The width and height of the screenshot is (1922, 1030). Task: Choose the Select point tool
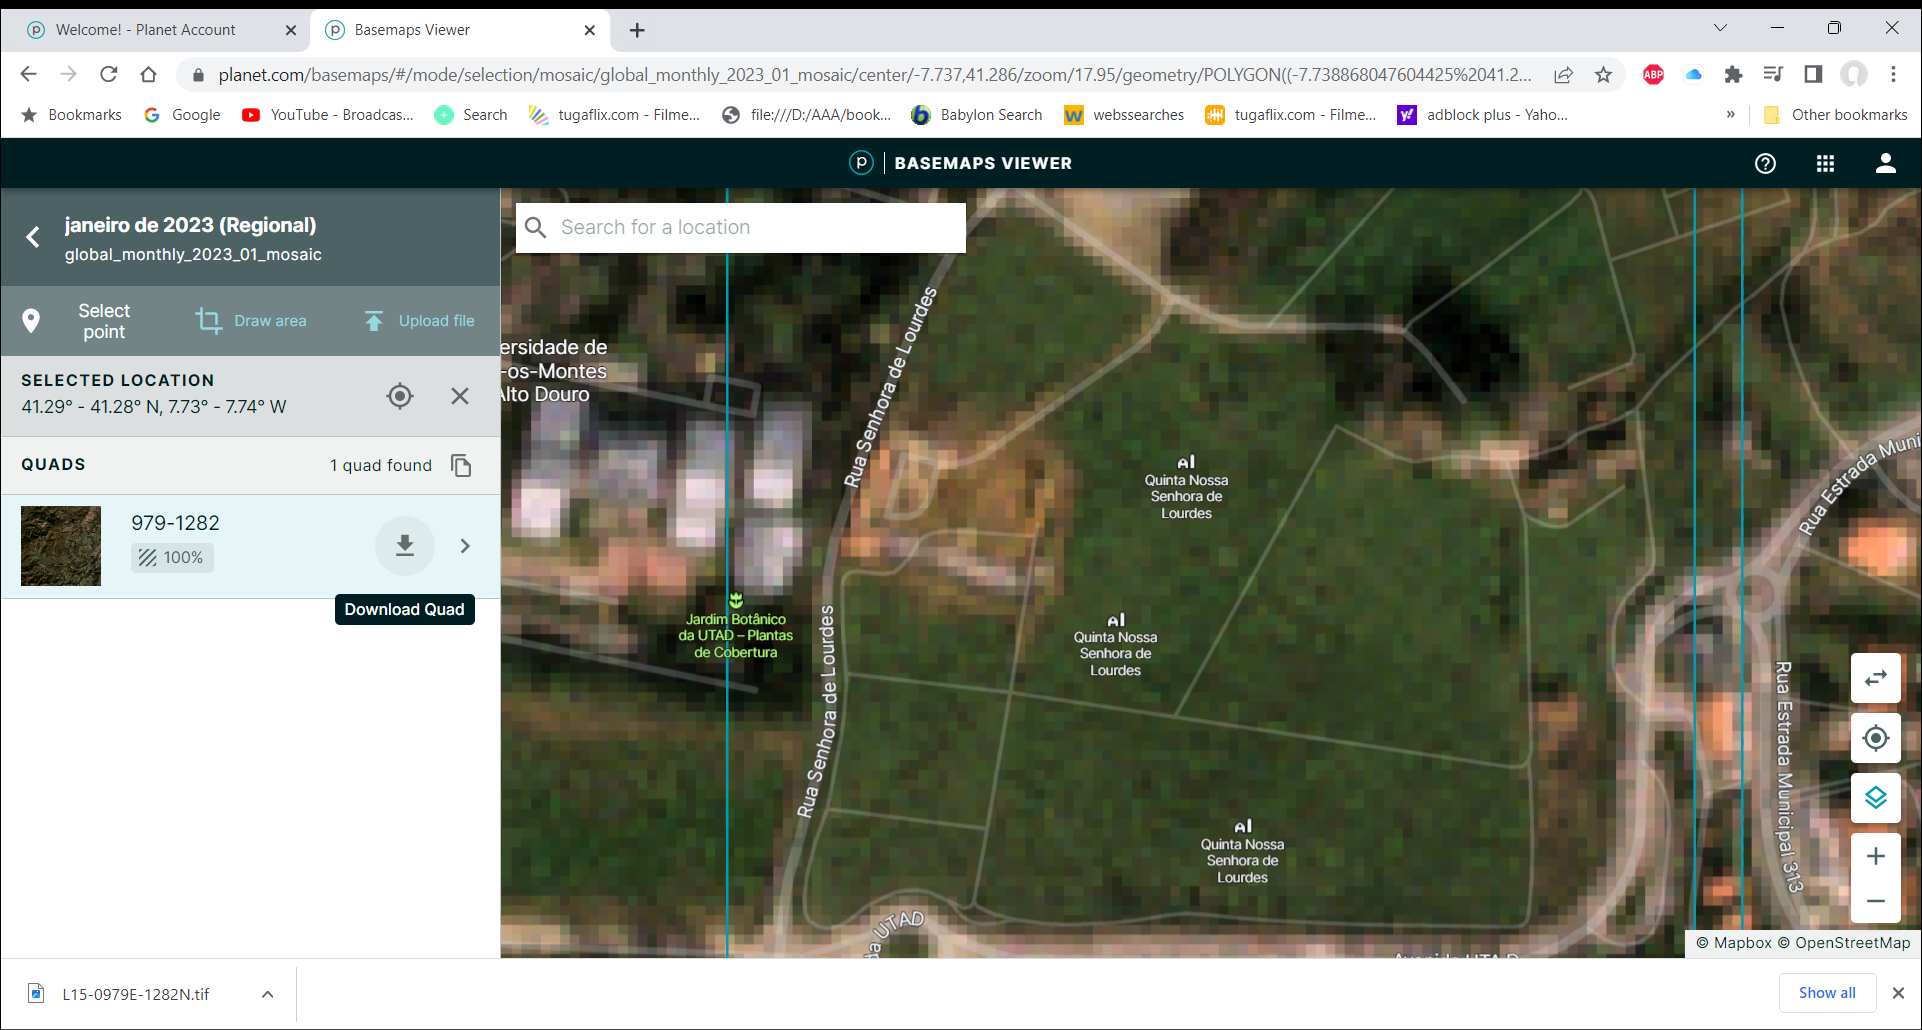click(x=76, y=321)
